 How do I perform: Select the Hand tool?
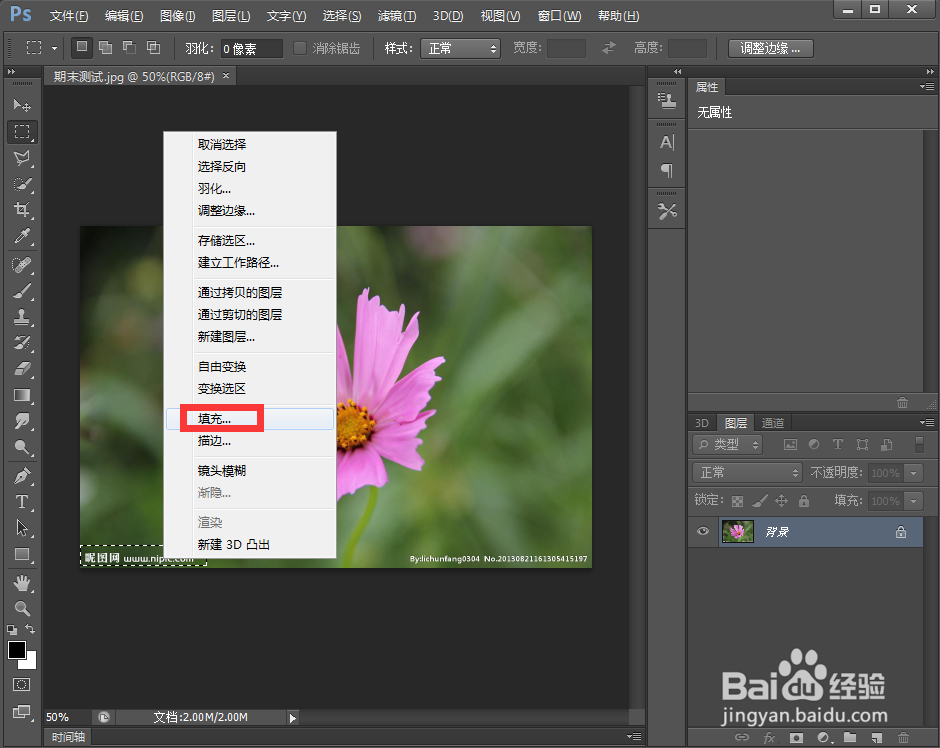[23, 583]
